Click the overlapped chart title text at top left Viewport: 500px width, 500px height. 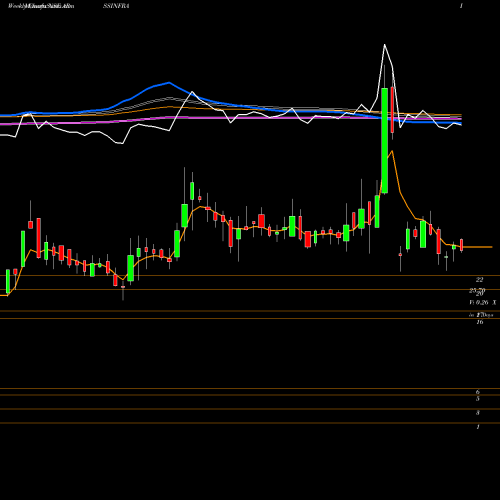41,6
